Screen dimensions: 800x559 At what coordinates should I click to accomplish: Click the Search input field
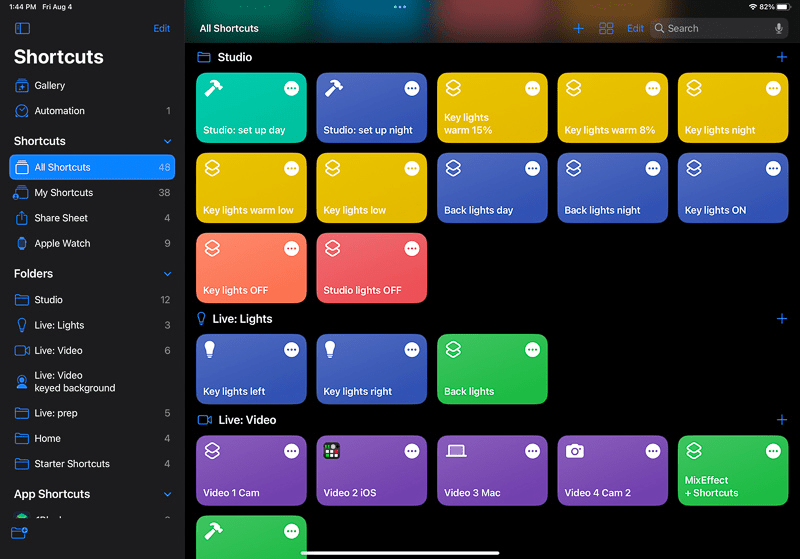719,29
